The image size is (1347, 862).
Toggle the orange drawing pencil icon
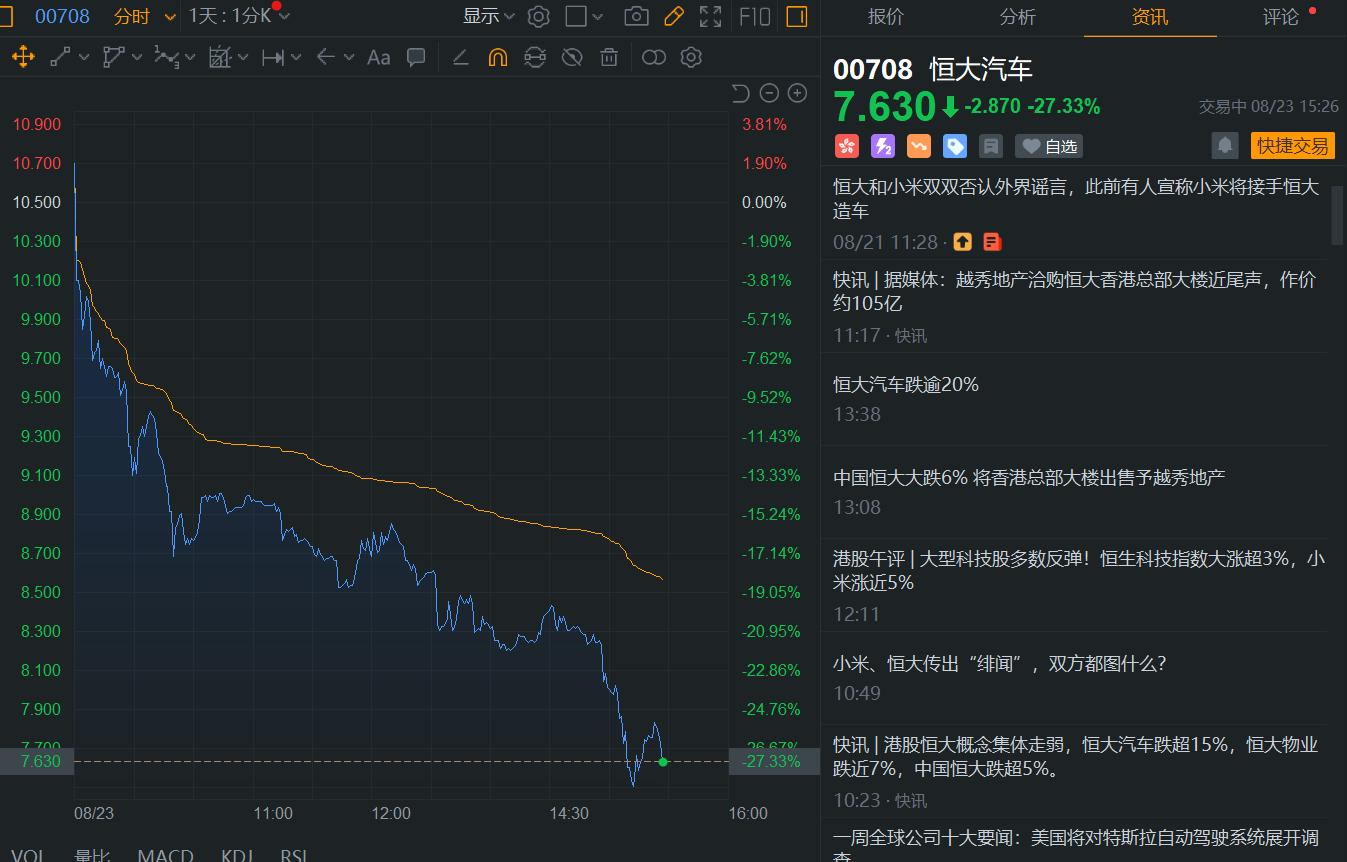673,16
